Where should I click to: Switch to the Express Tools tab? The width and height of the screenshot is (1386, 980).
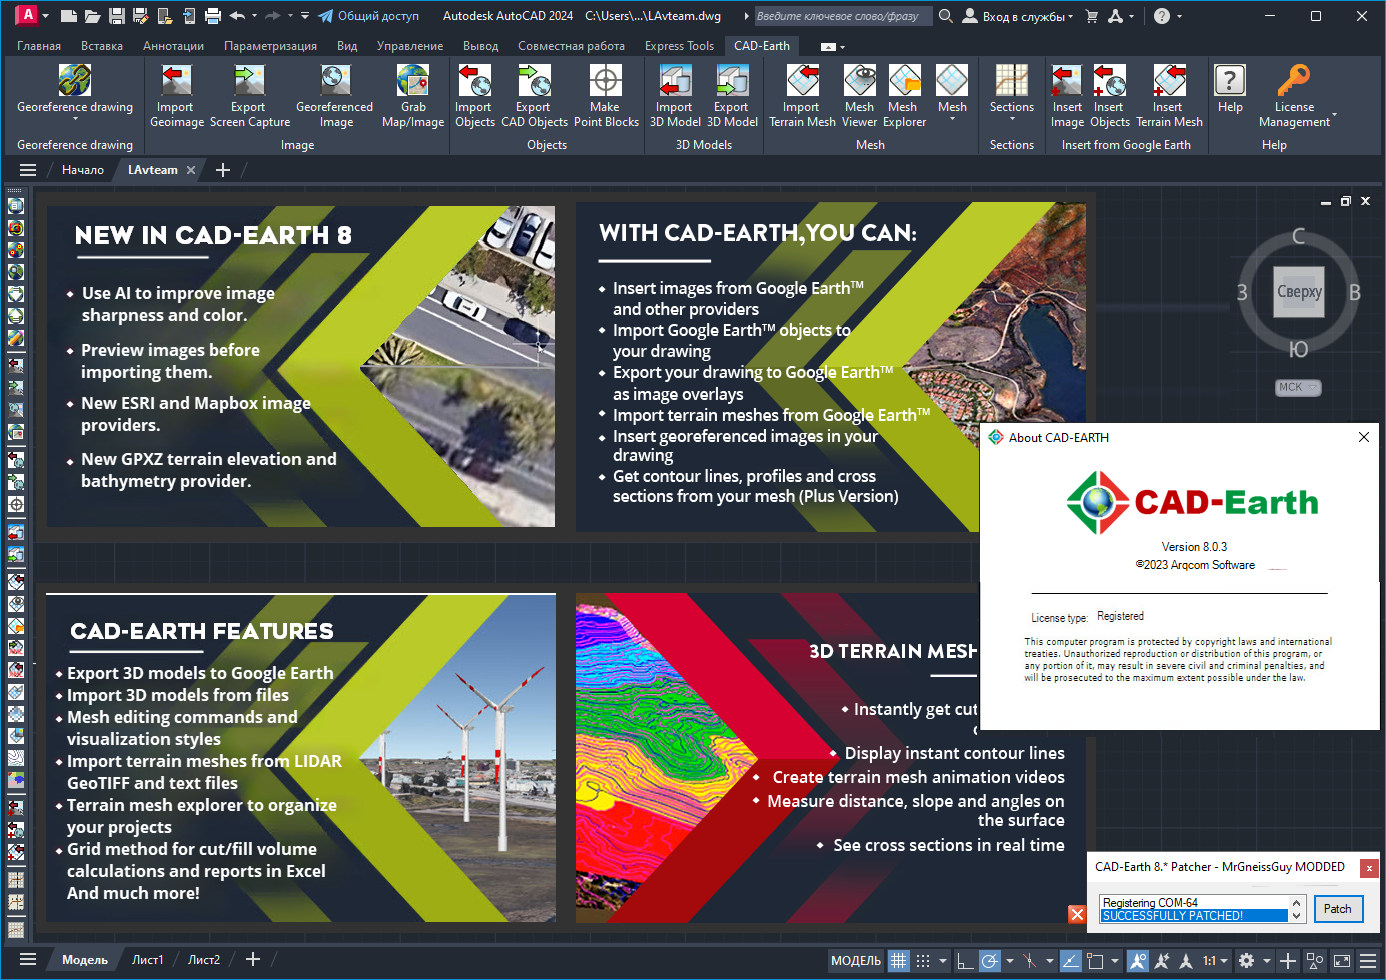[x=679, y=46]
